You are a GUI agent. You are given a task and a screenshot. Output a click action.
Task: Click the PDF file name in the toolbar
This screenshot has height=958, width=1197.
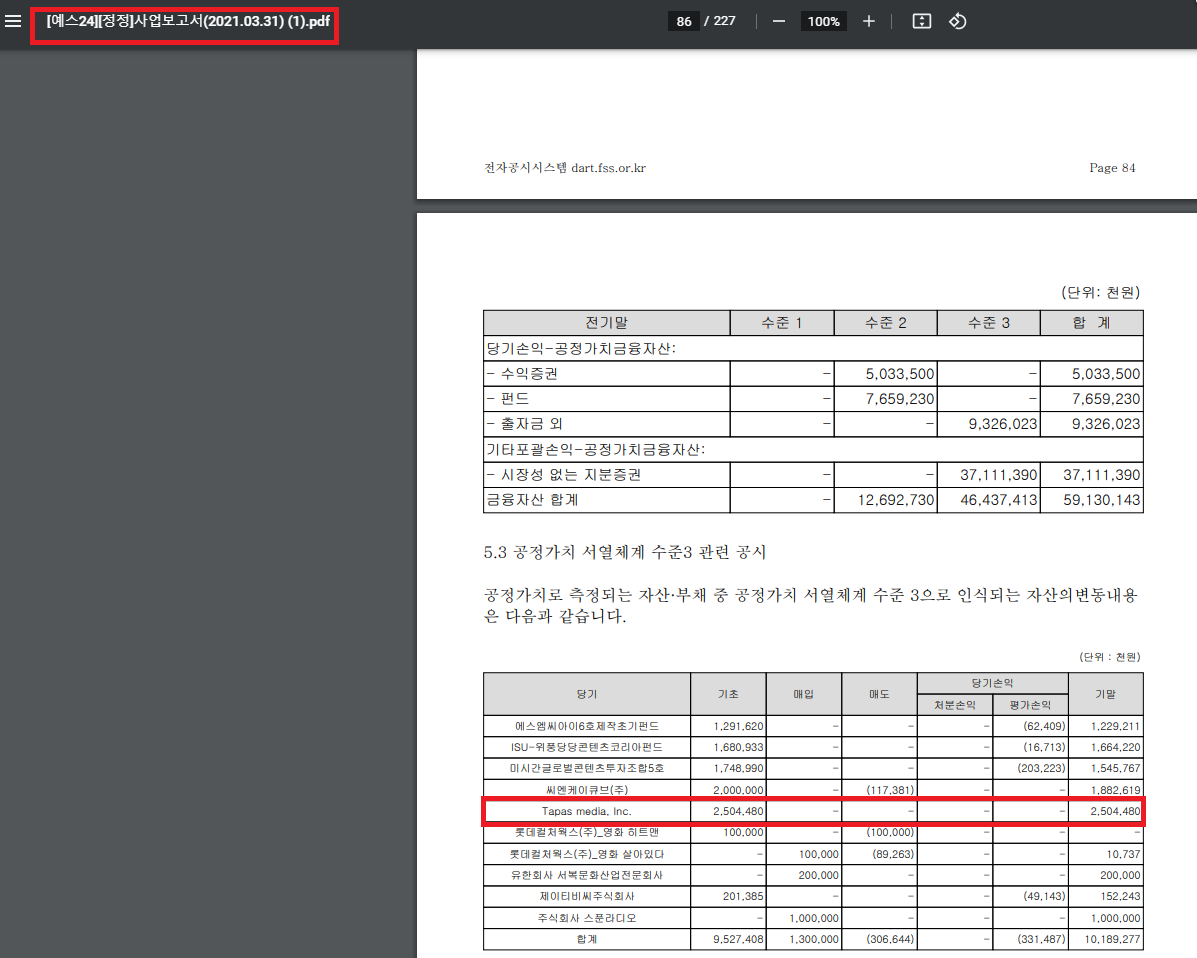(x=188, y=21)
